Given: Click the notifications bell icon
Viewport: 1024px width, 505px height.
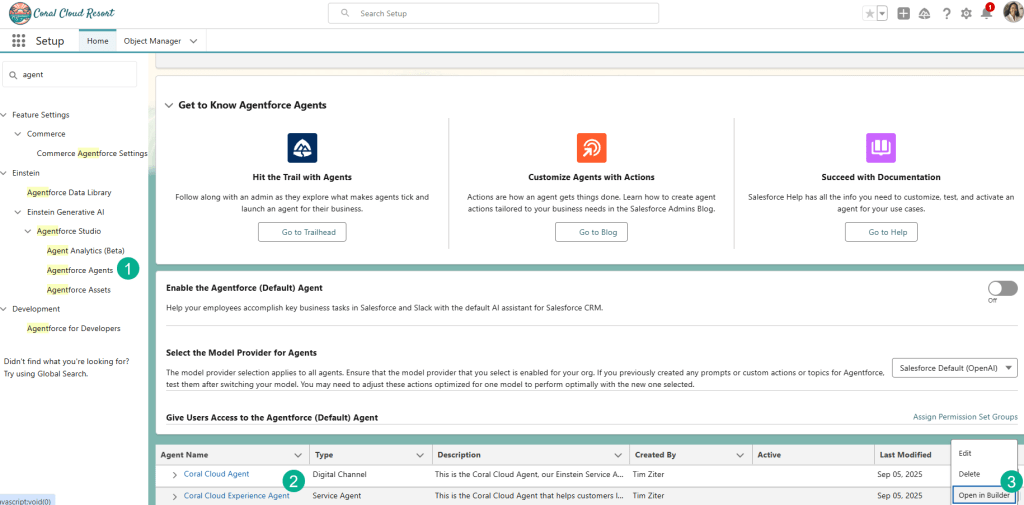Looking at the screenshot, I should [986, 14].
